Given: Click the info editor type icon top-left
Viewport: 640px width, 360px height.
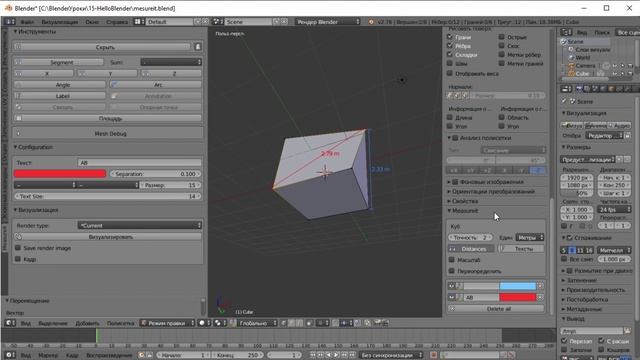Looking at the screenshot, I should 10,22.
